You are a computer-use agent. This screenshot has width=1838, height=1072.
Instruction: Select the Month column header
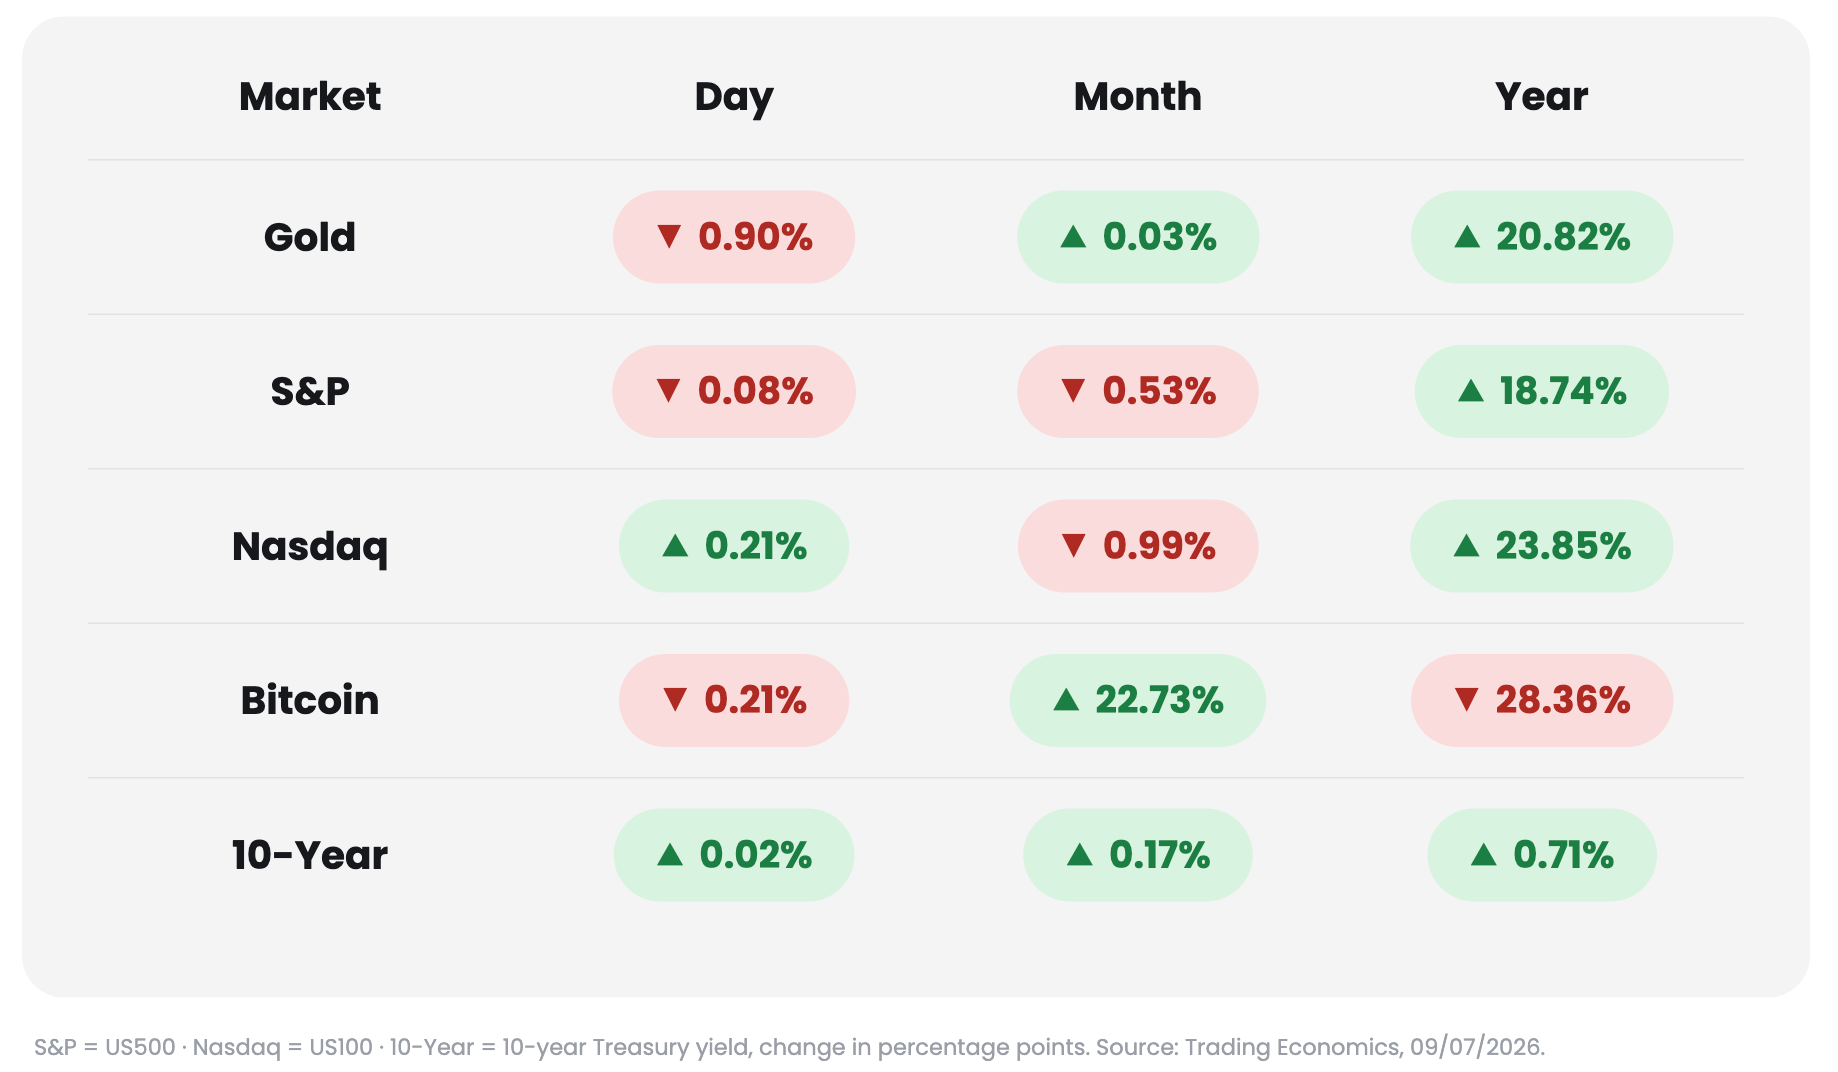(1138, 97)
